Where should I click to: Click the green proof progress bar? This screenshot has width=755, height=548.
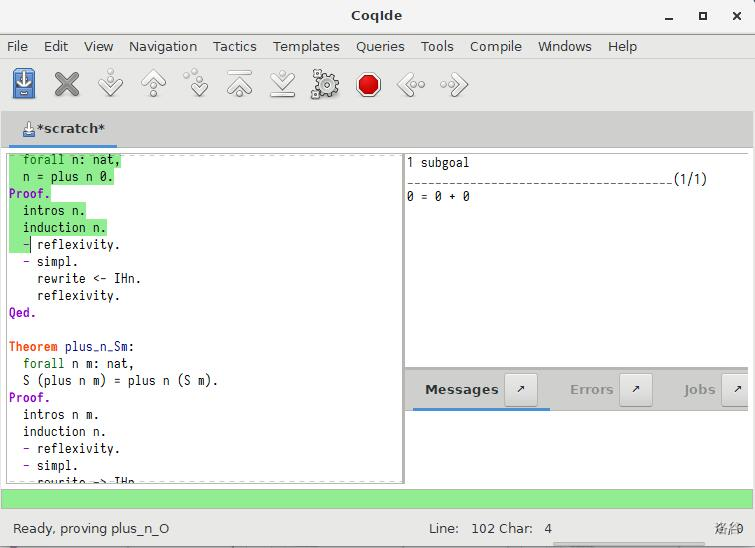[377, 499]
